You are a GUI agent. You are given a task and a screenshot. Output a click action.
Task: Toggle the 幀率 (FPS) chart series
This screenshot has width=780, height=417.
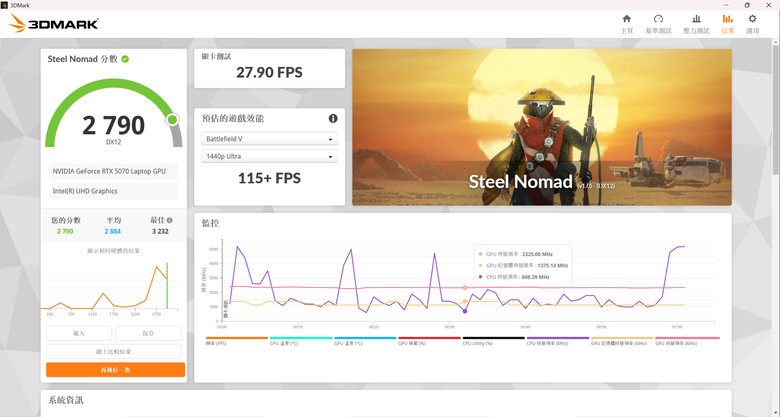(236, 341)
